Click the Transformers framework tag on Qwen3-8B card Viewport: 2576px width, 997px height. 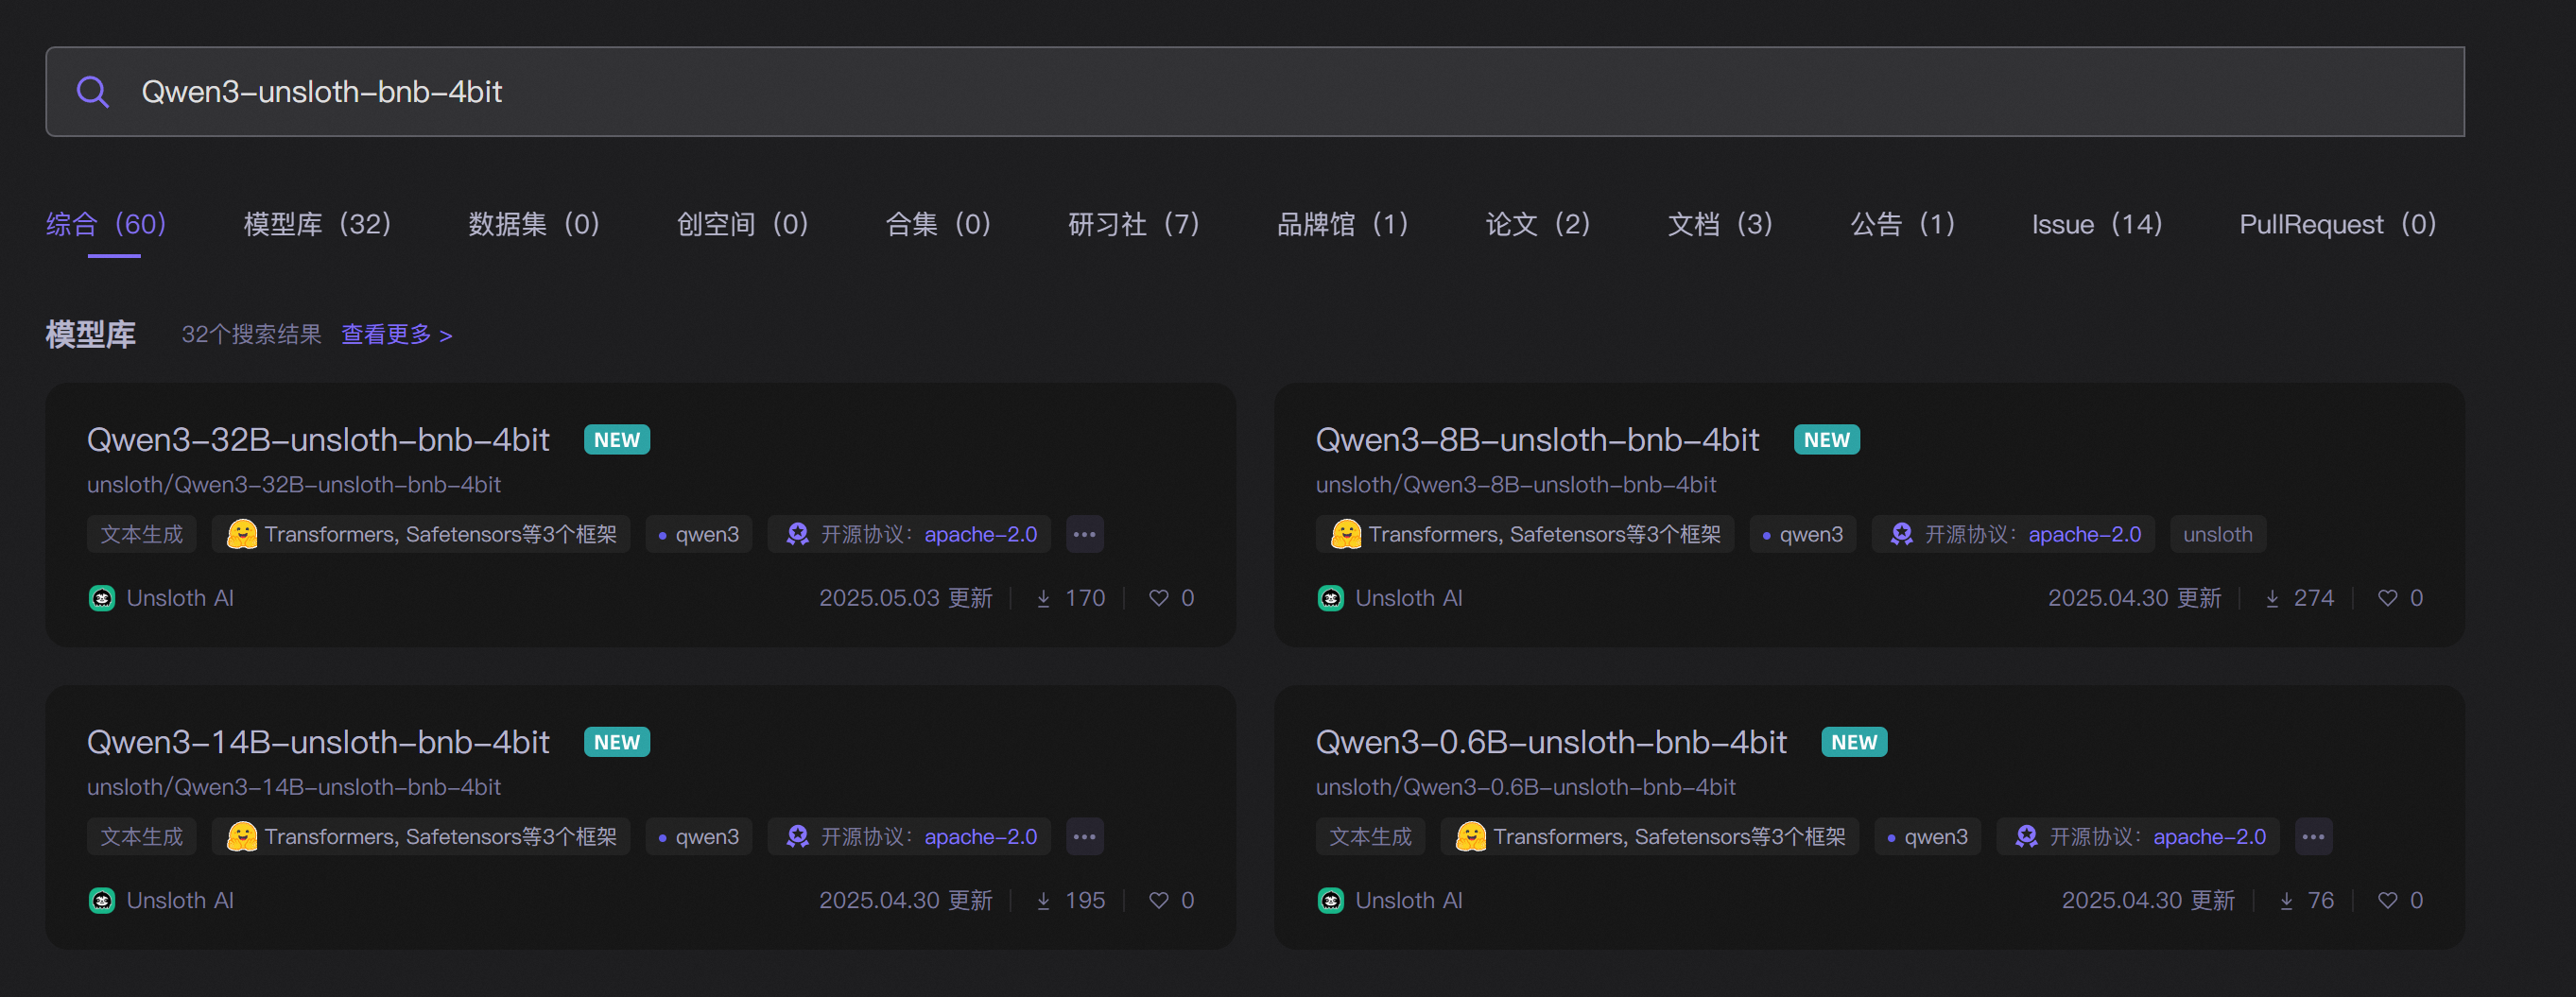(x=1525, y=534)
